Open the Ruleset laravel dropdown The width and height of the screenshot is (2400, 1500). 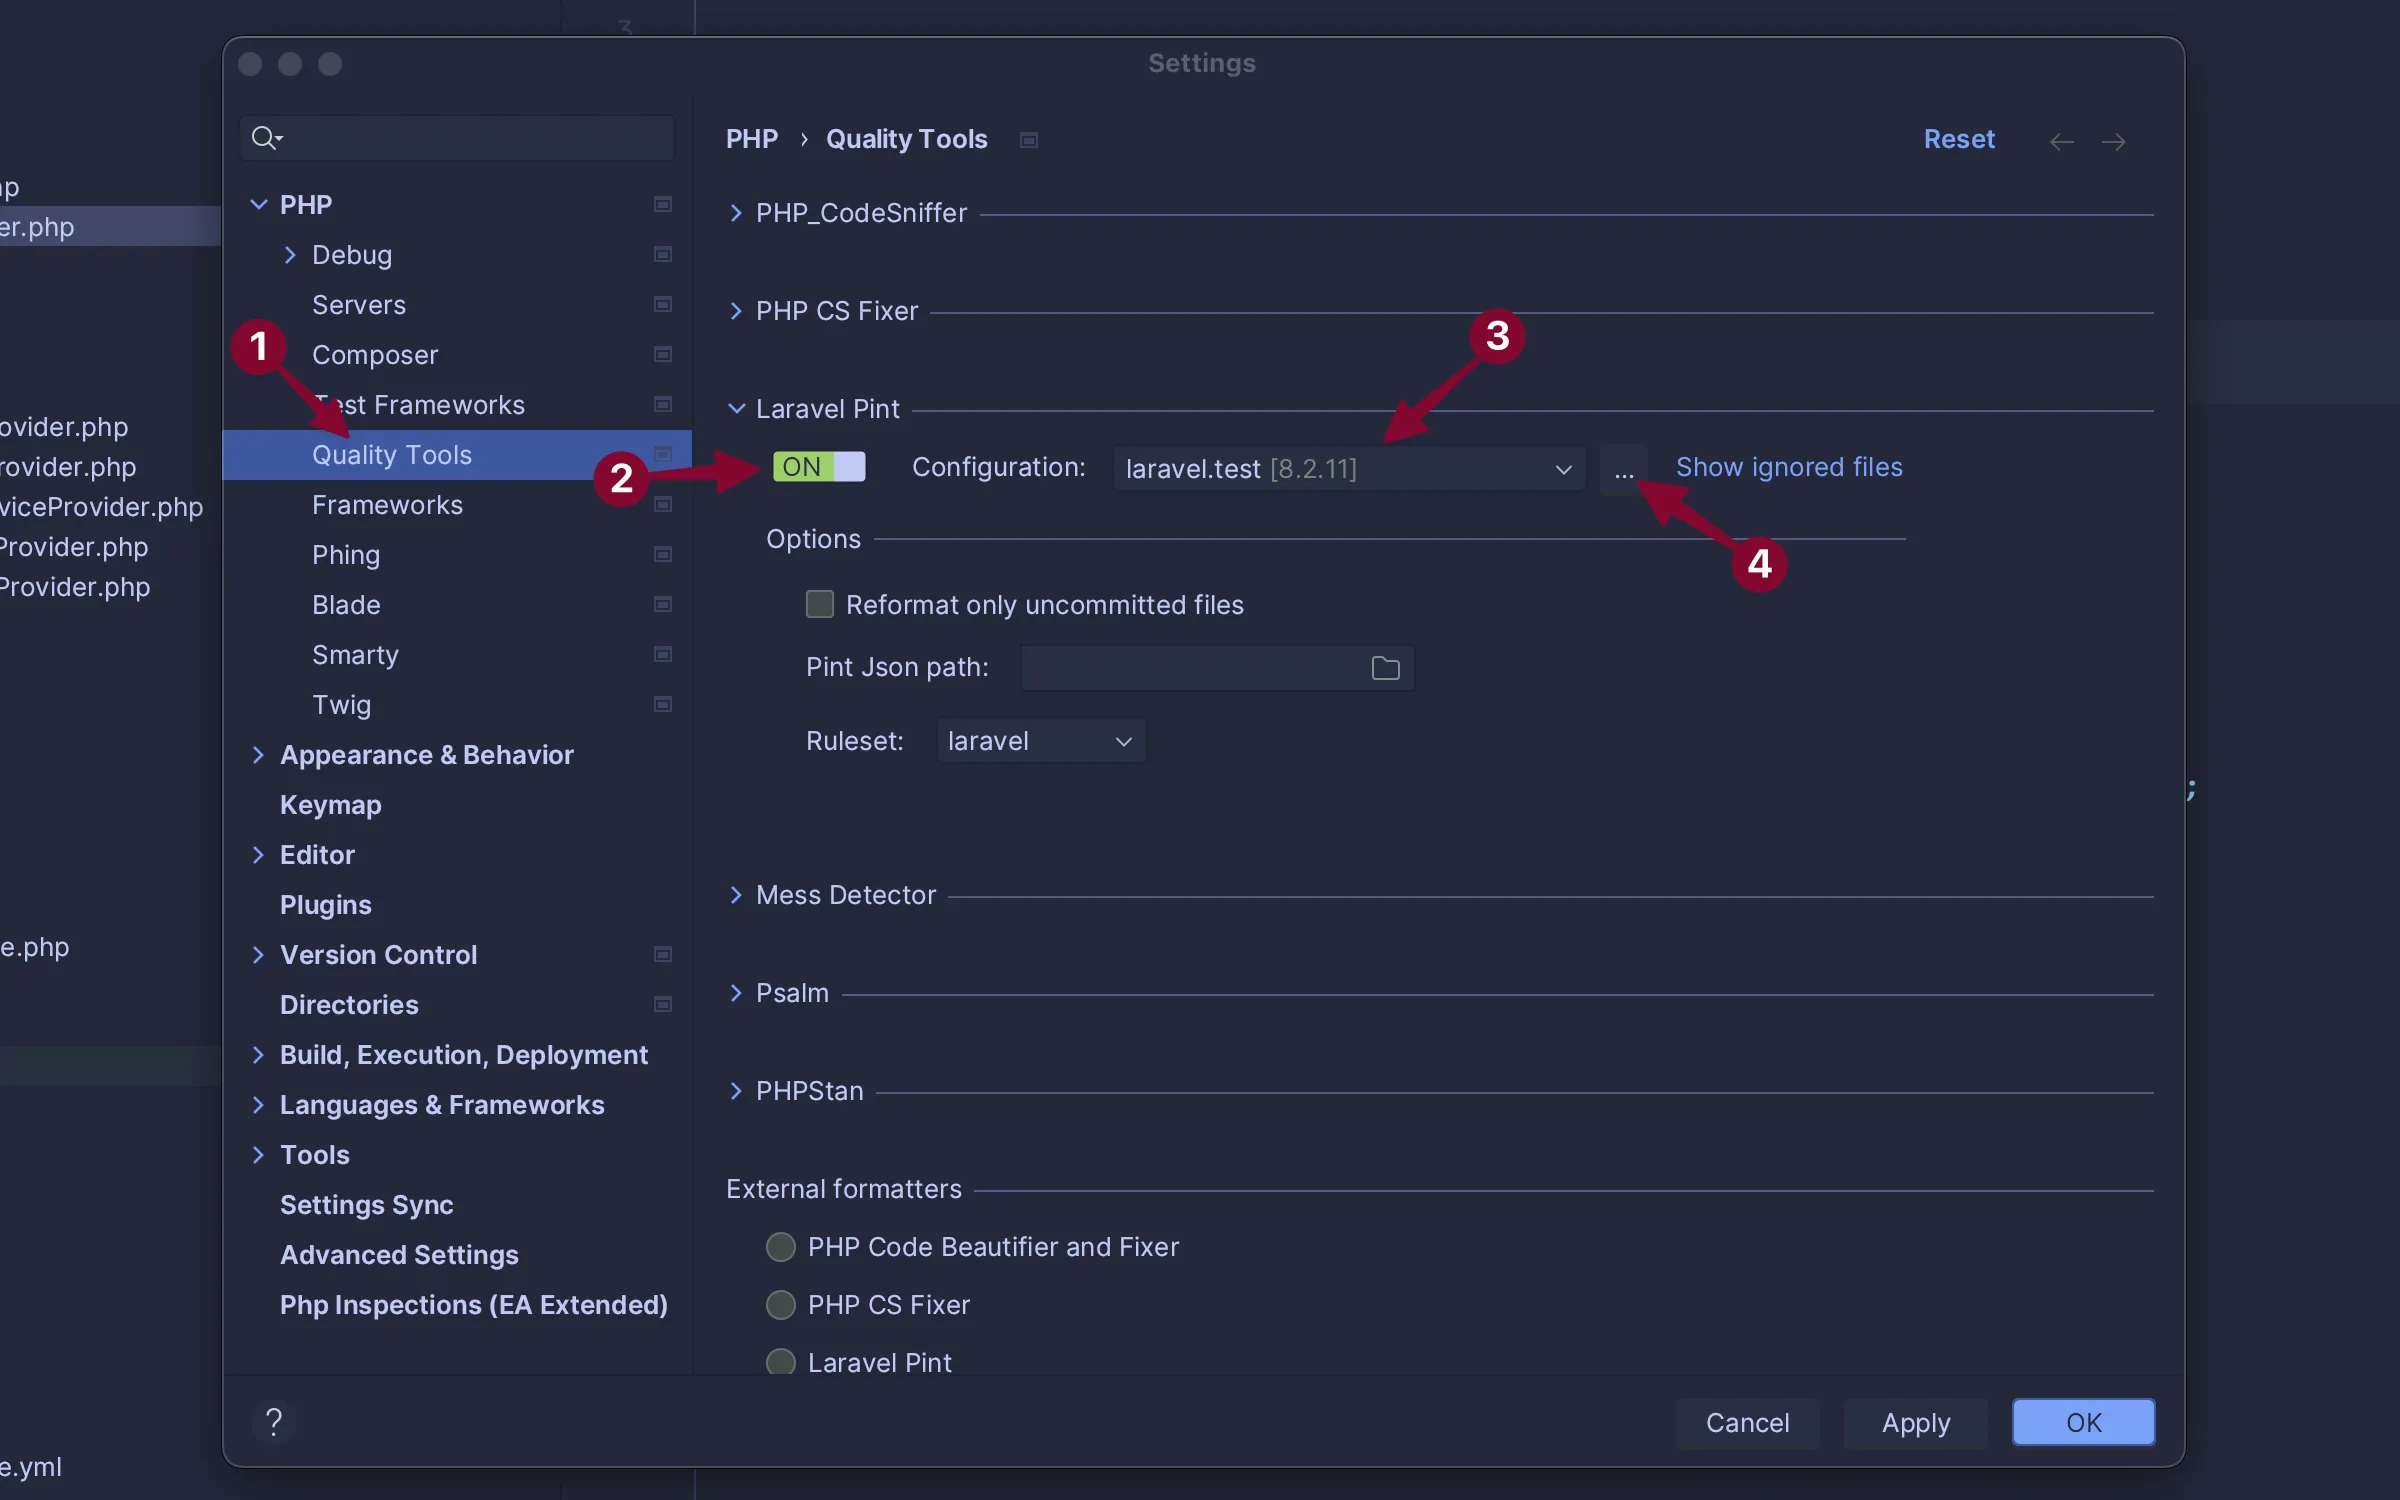[x=1041, y=741]
